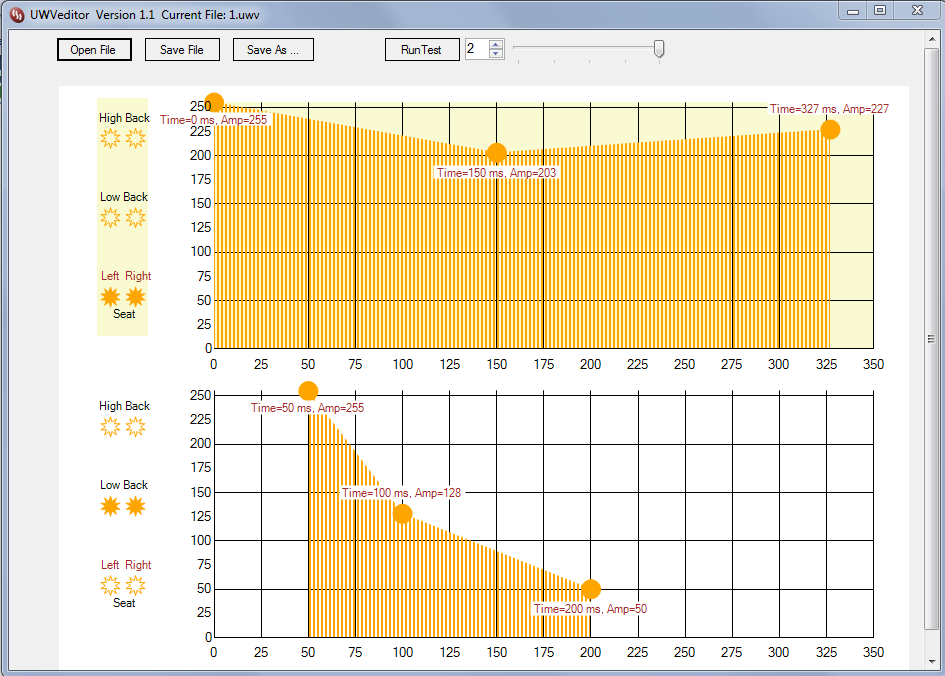Toggle upper chart High Back left star
The height and width of the screenshot is (676, 945).
coord(110,139)
